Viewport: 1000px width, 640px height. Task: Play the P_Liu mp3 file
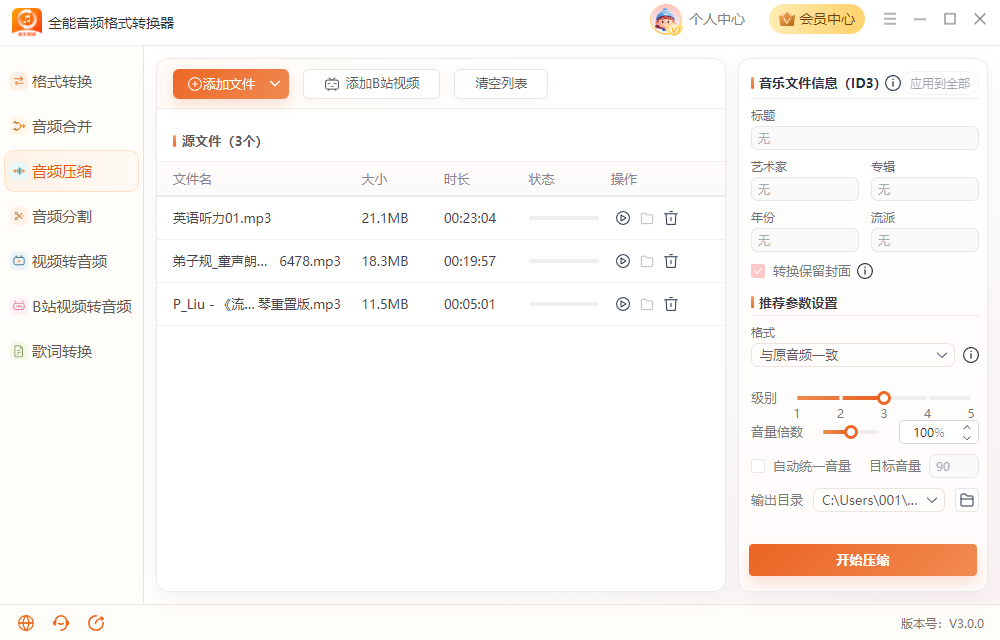(622, 304)
